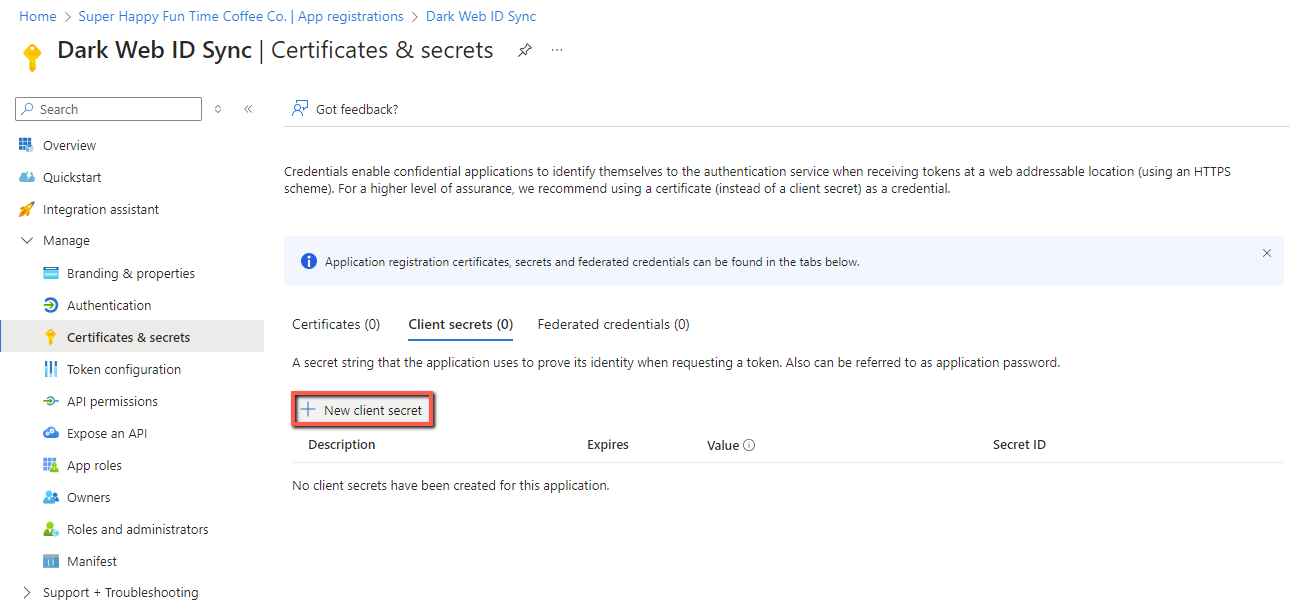Show the Value column info tooltip icon

point(749,445)
